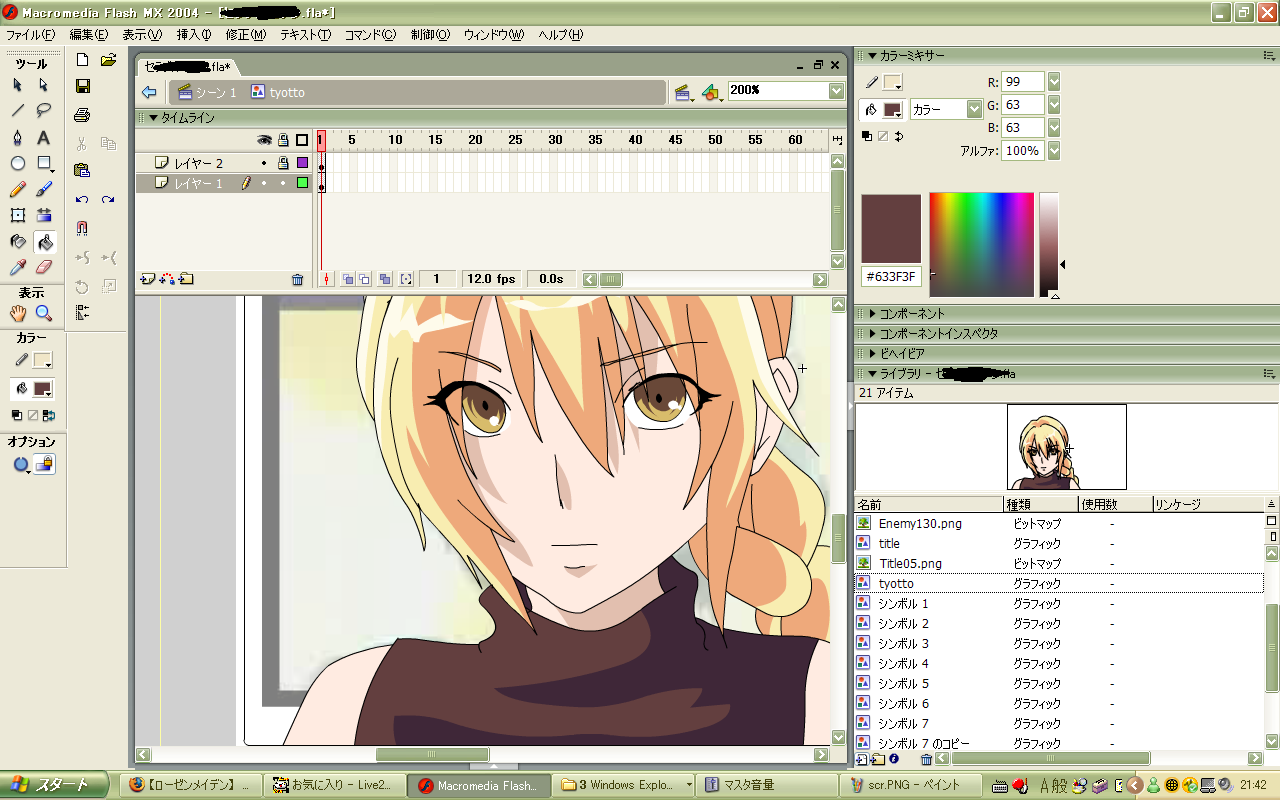Image resolution: width=1280 pixels, height=800 pixels.
Task: Click the brightness slider bar in mixer
Action: 1049,244
